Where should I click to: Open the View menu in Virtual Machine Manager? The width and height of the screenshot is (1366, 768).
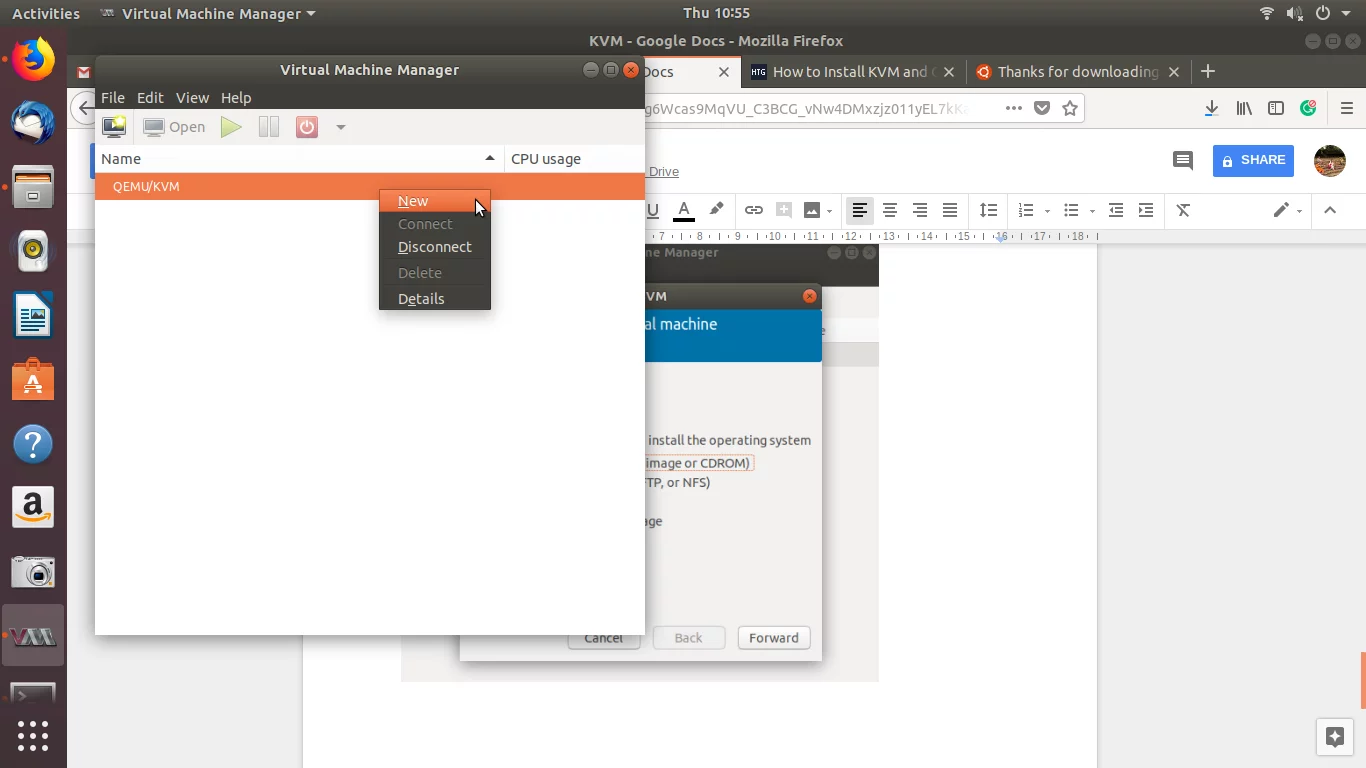pos(192,97)
